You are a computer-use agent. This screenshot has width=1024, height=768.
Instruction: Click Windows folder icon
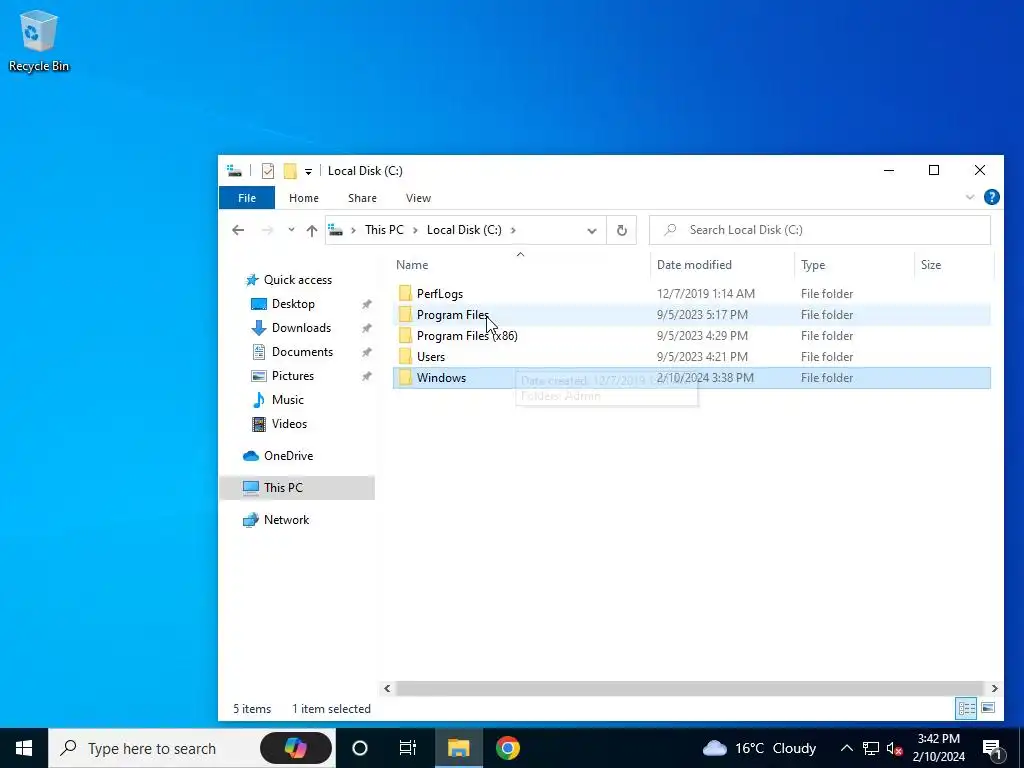(x=406, y=377)
